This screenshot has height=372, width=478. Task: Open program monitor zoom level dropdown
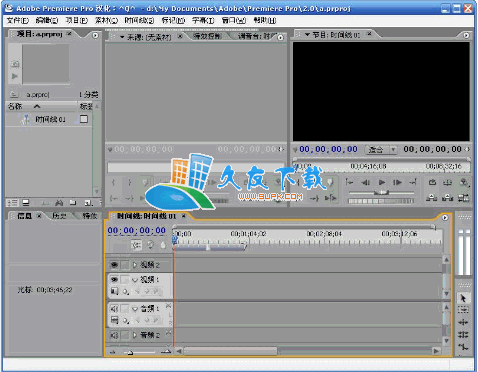pos(381,150)
